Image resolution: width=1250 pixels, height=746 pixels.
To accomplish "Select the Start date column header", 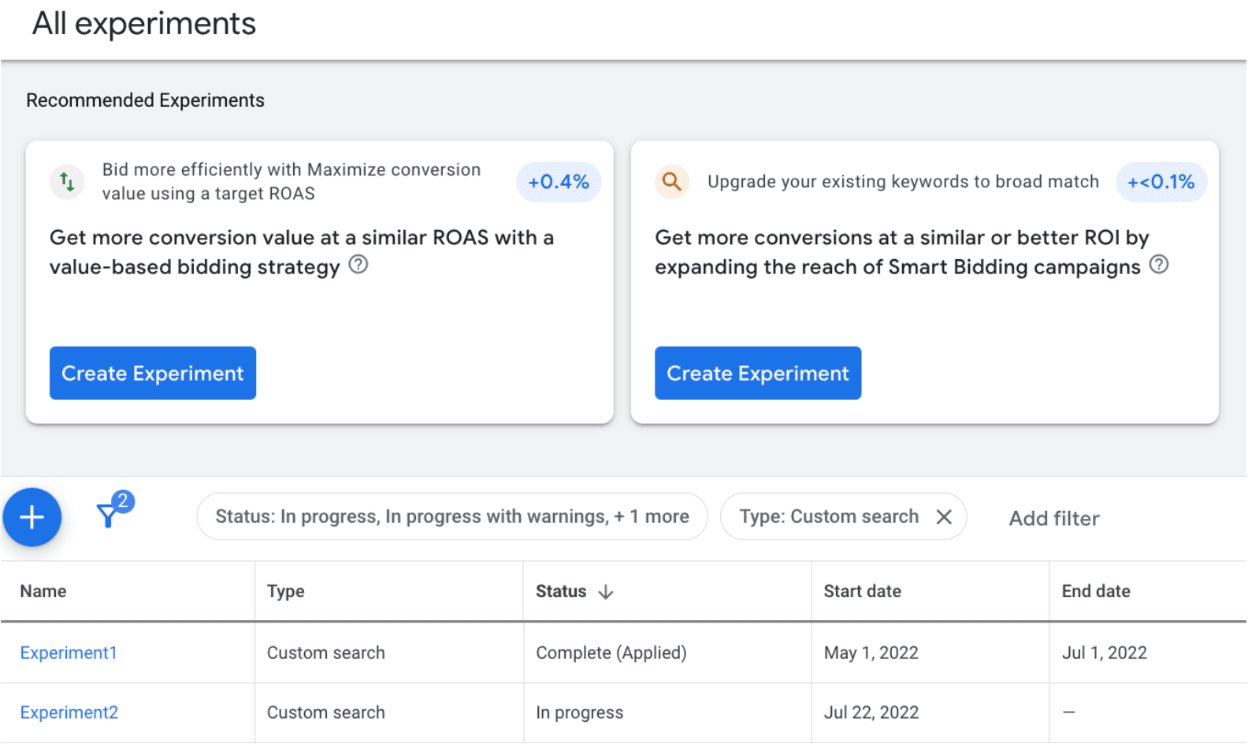I will [862, 591].
